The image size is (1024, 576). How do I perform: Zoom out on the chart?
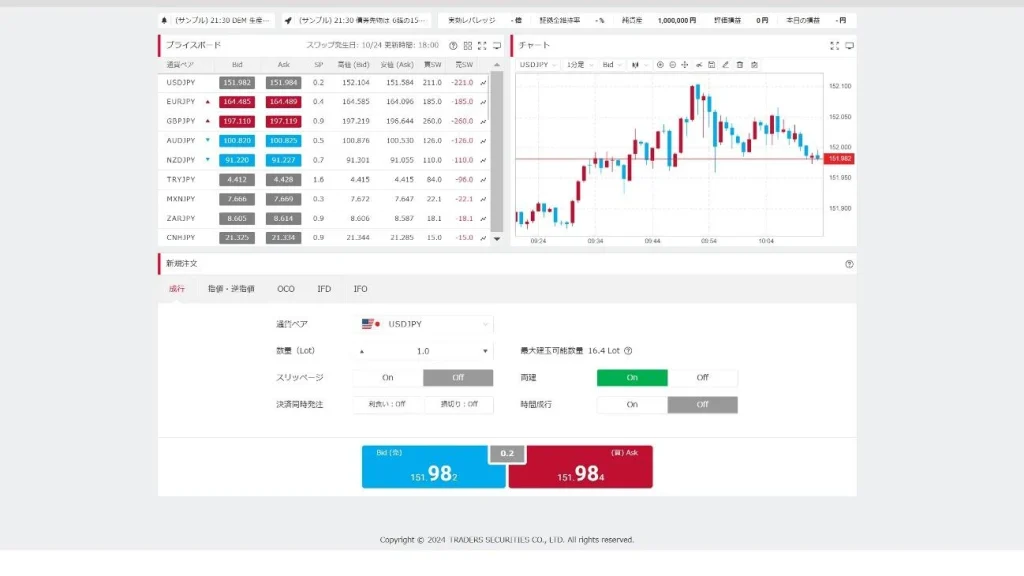point(673,65)
